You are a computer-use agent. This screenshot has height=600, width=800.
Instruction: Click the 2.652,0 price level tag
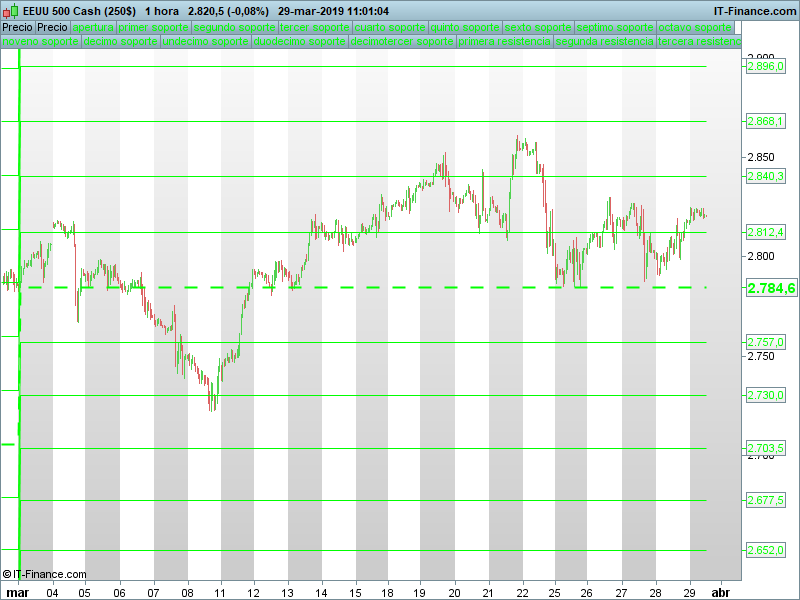[766, 550]
